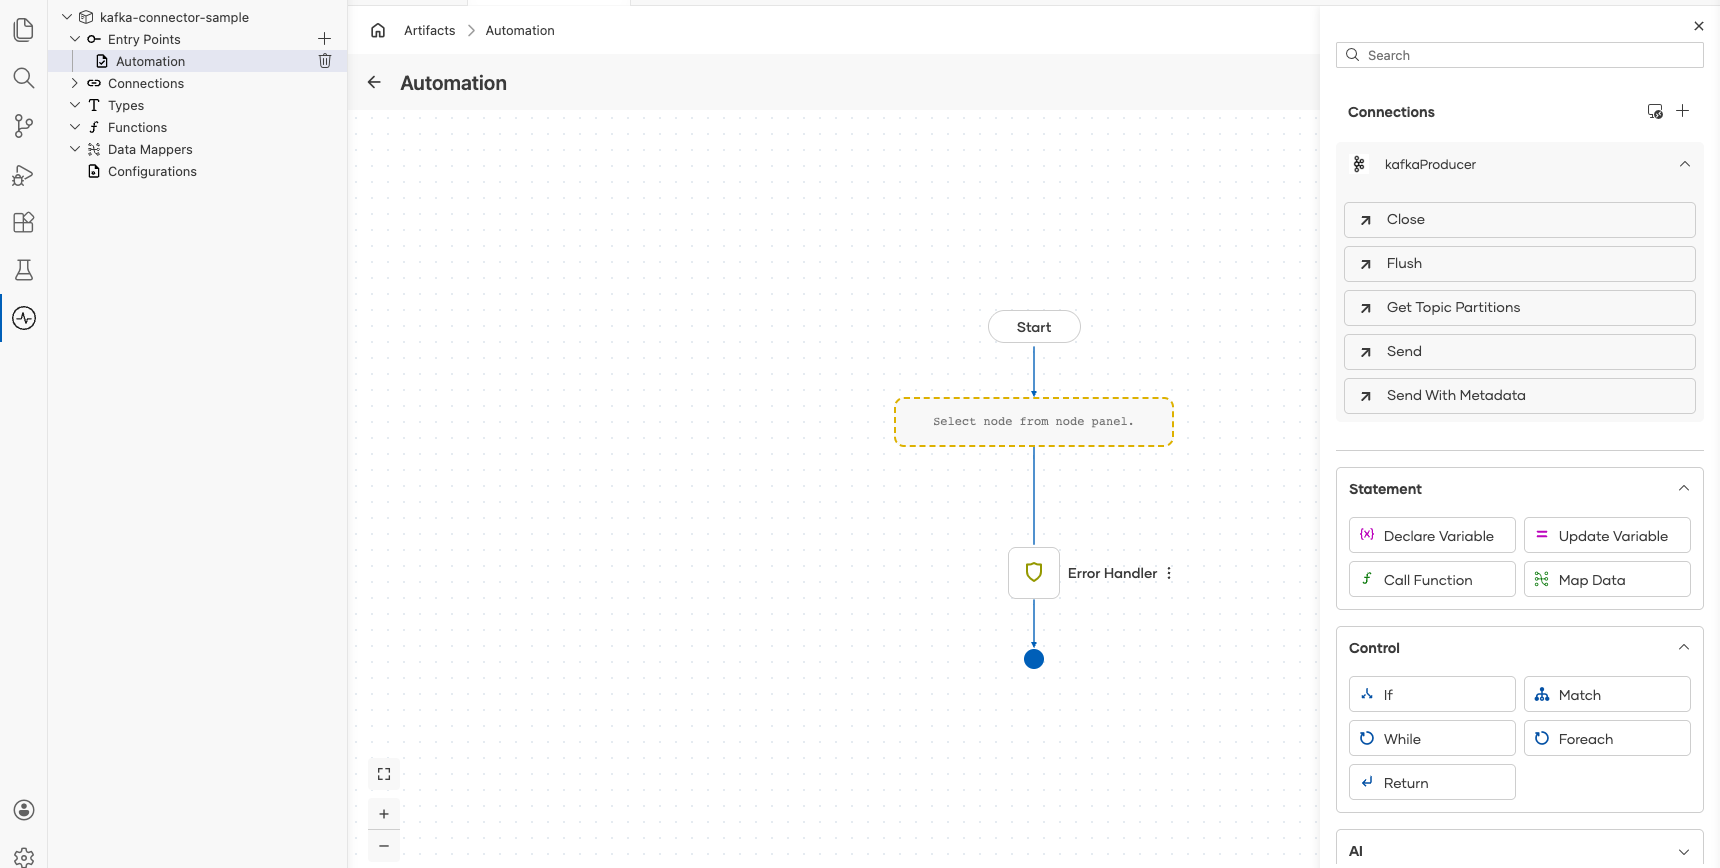Open the Manage gear icon
This screenshot has width=1720, height=868.
24,857
